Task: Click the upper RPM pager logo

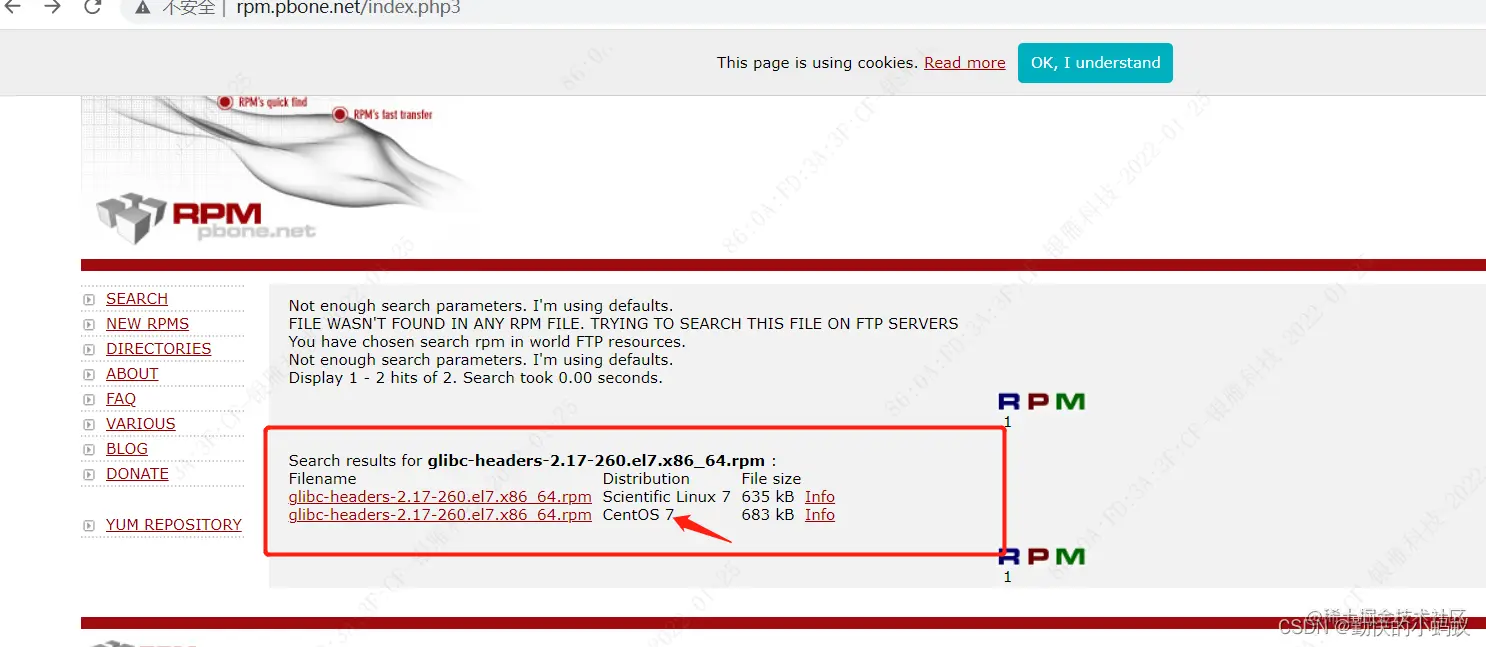Action: [1041, 402]
